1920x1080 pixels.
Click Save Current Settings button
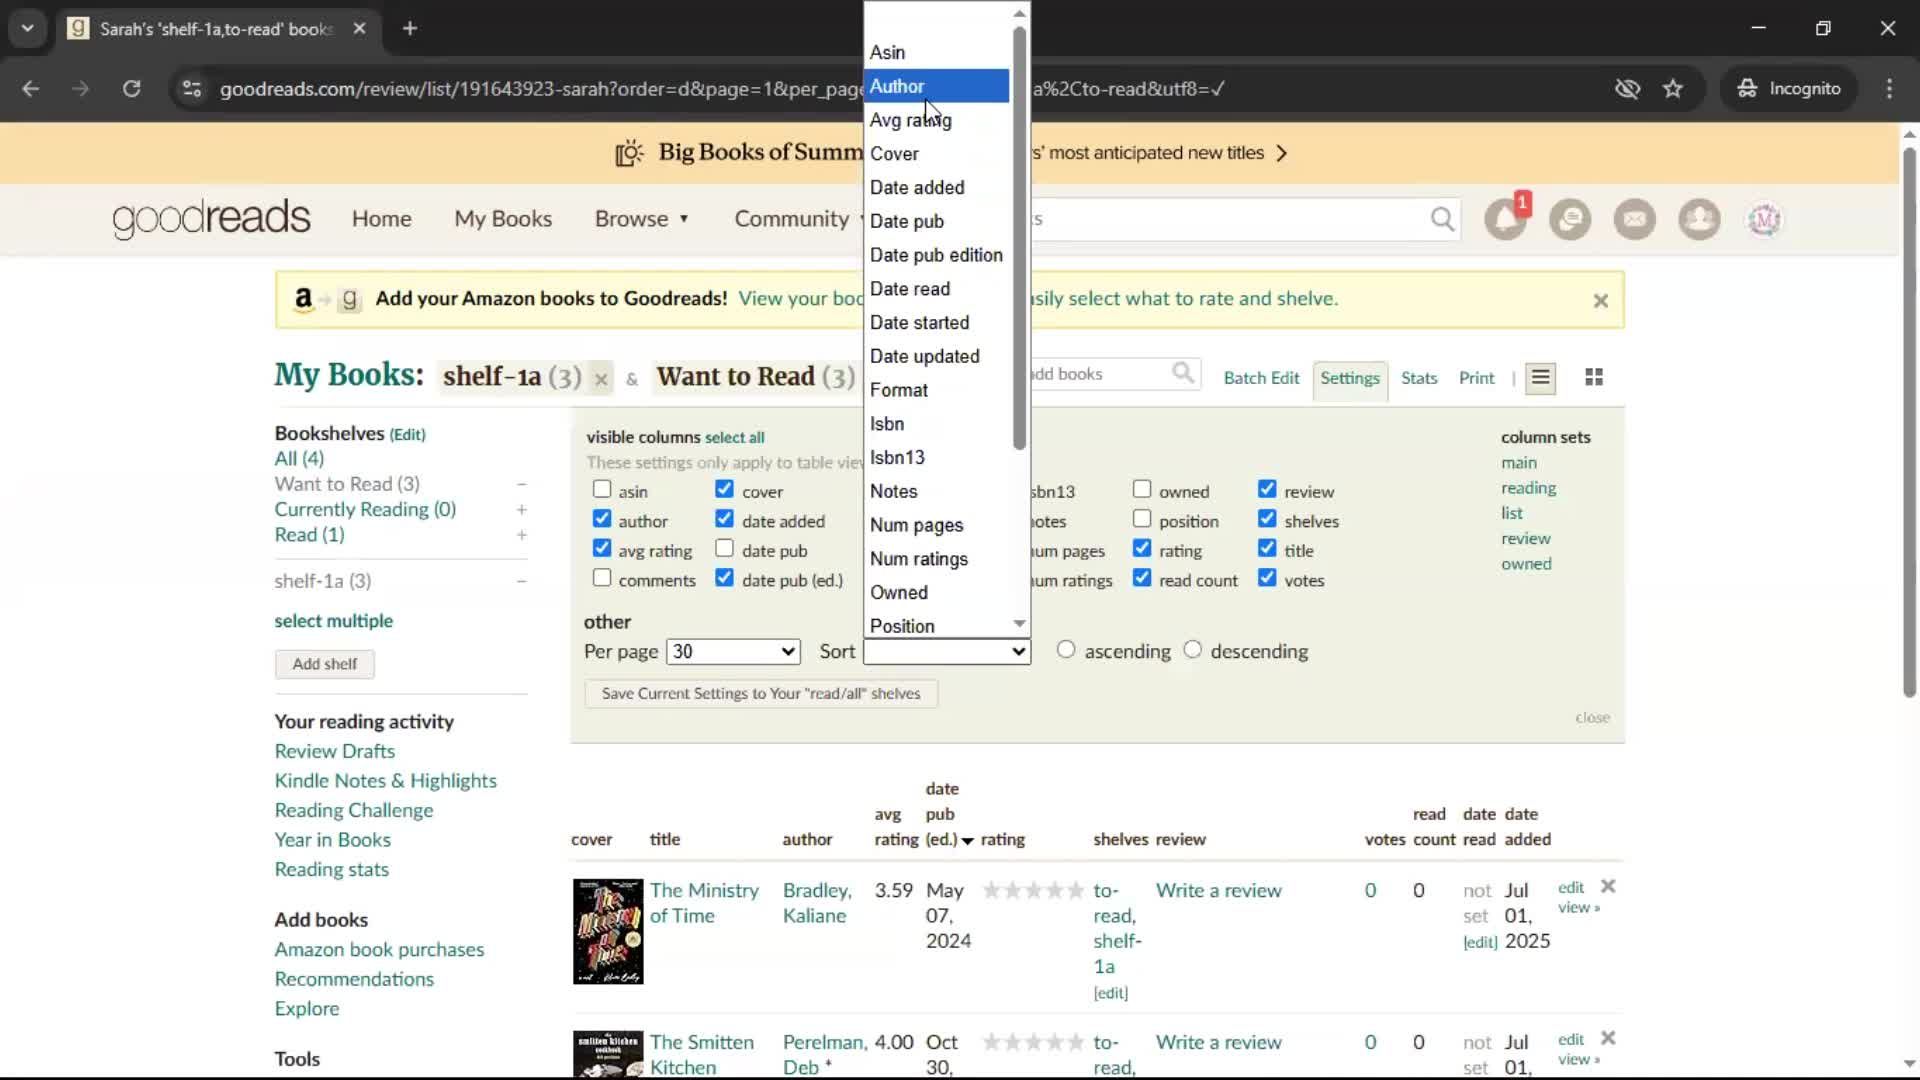coord(761,693)
